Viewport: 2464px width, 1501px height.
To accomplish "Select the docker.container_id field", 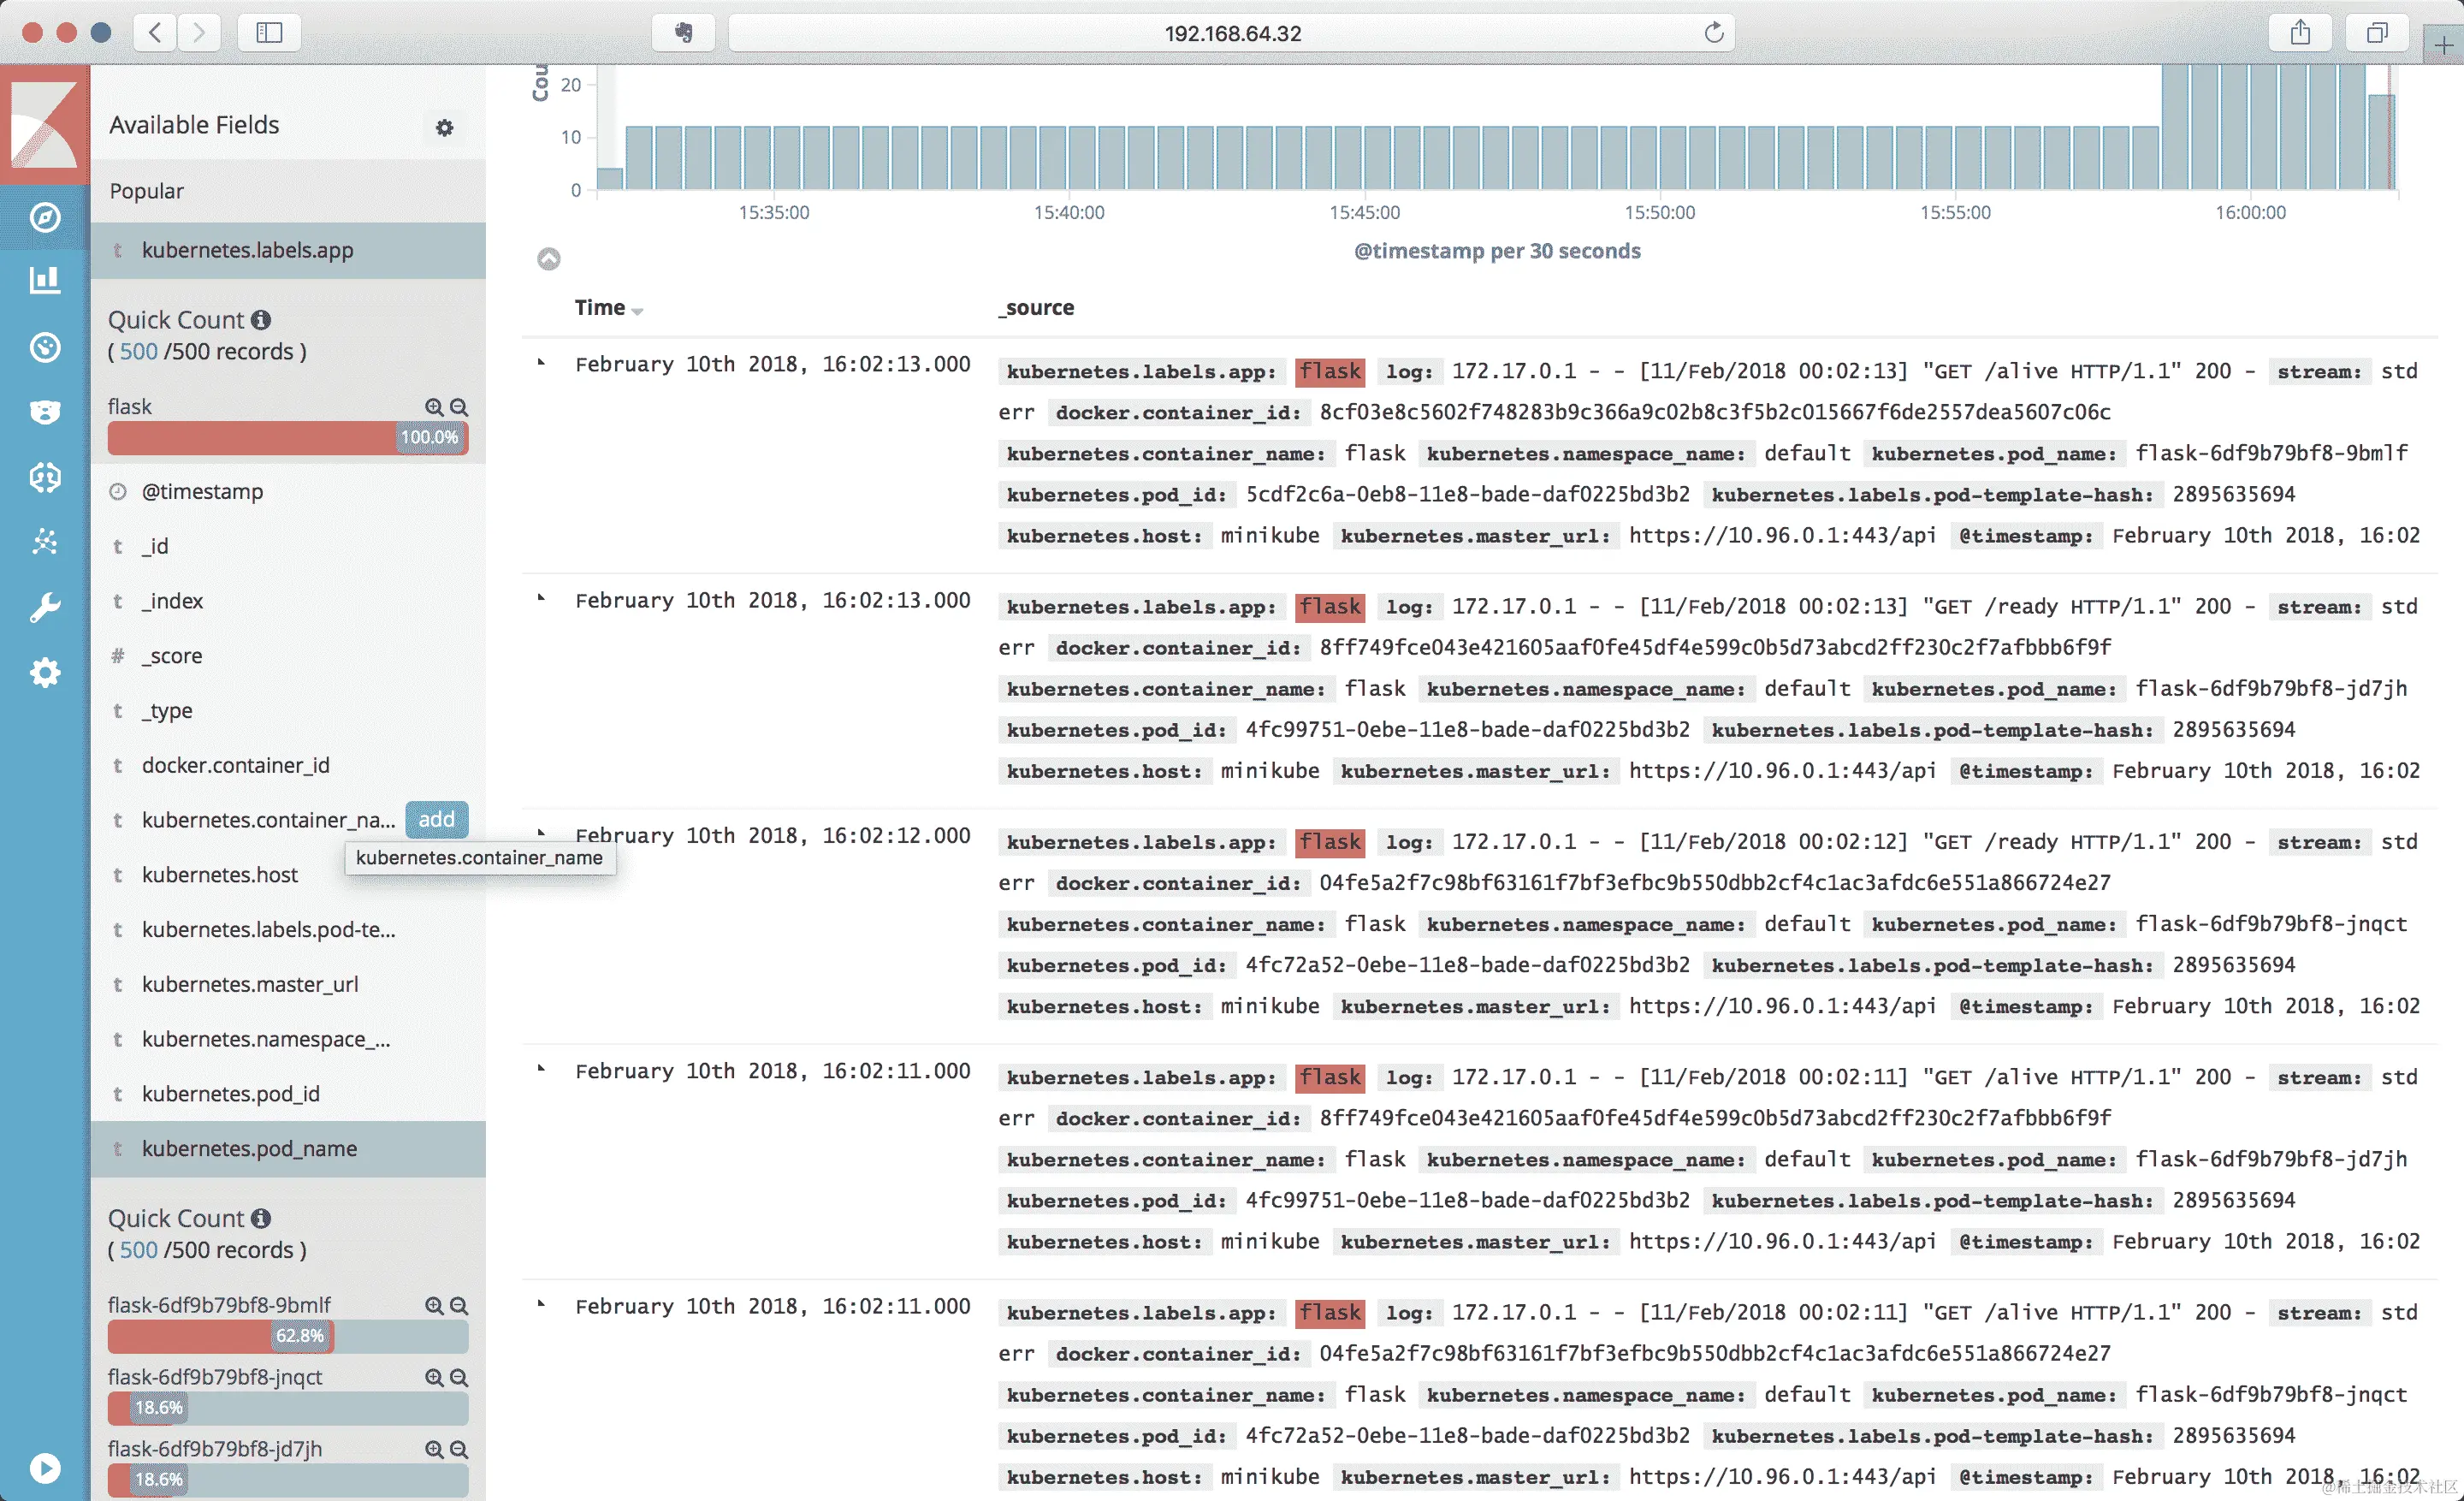I will [x=235, y=765].
